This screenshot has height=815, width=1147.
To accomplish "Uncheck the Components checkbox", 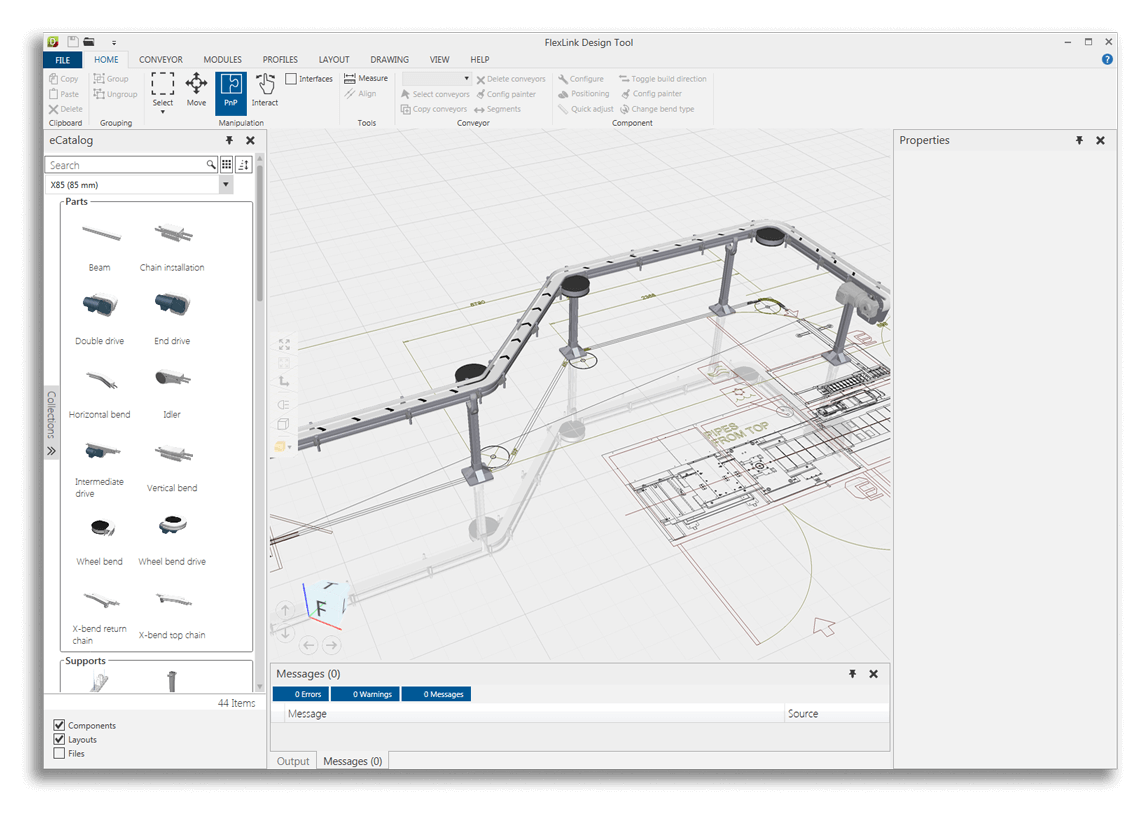I will (59, 725).
